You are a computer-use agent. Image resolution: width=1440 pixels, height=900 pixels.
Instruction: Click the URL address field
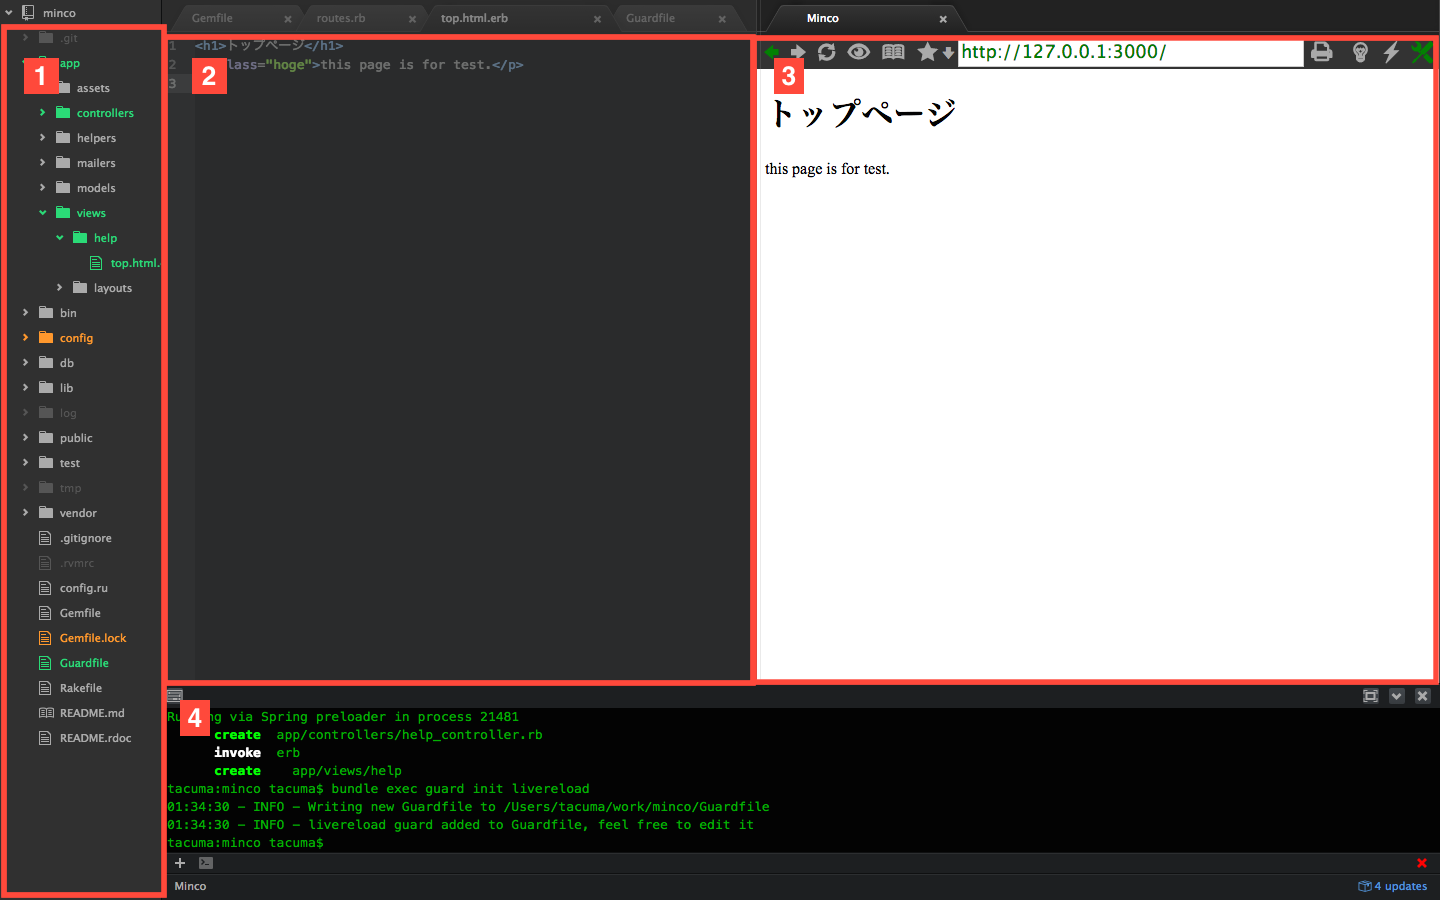pyautogui.click(x=1131, y=53)
